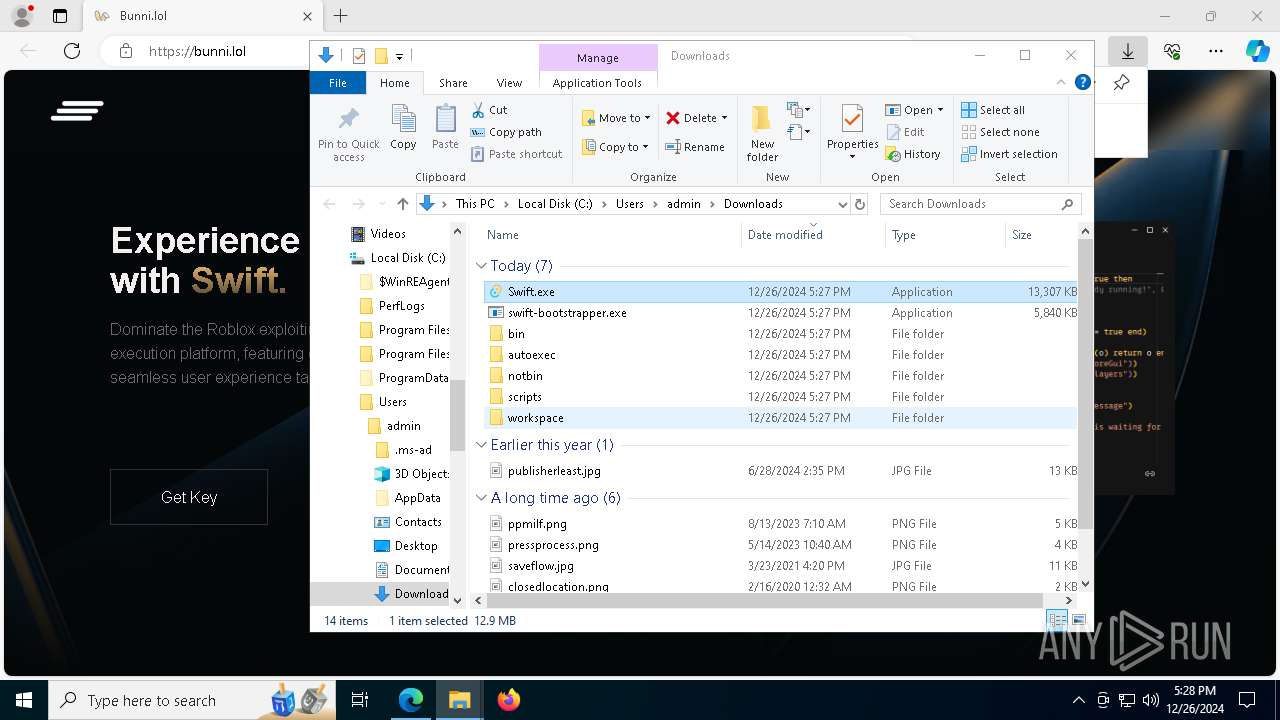Click the refresh address bar button
The height and width of the screenshot is (720, 1280).
pos(859,204)
